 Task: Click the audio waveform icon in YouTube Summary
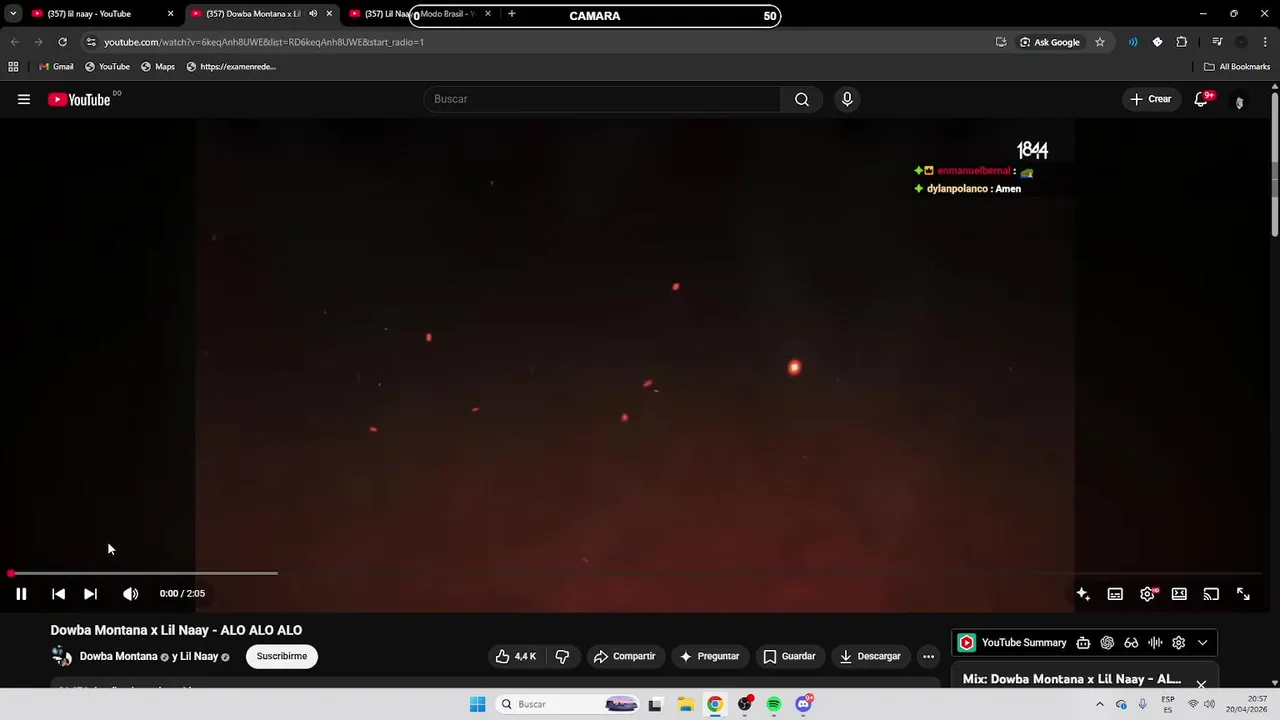1155,643
